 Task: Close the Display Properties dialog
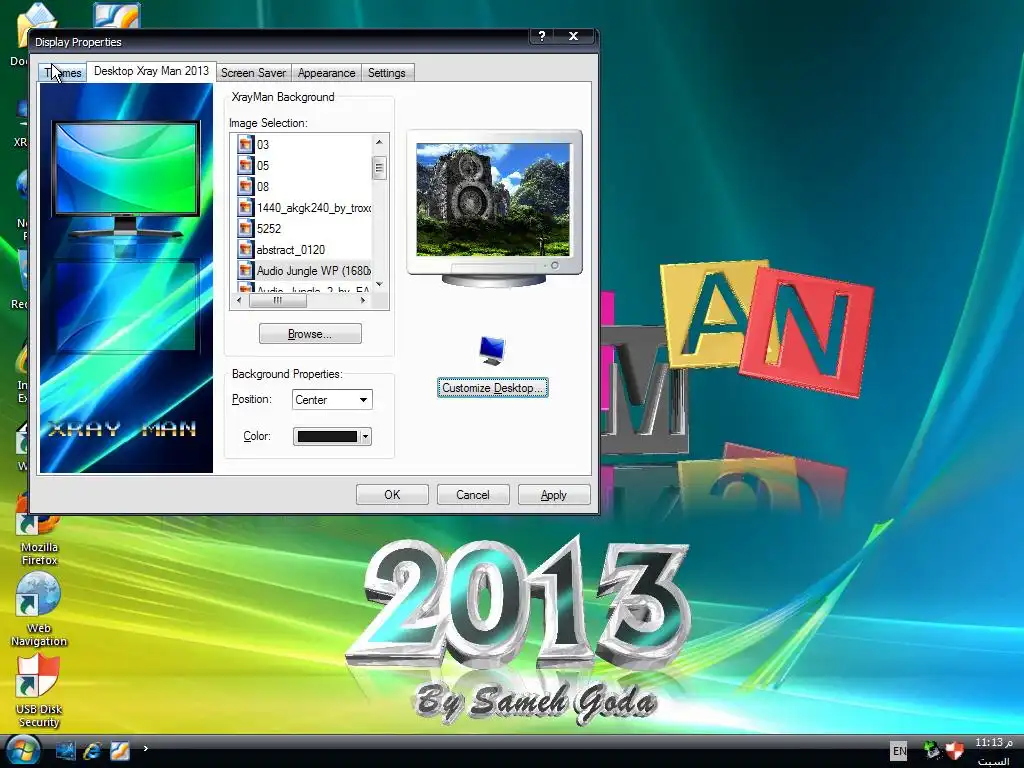pos(573,37)
